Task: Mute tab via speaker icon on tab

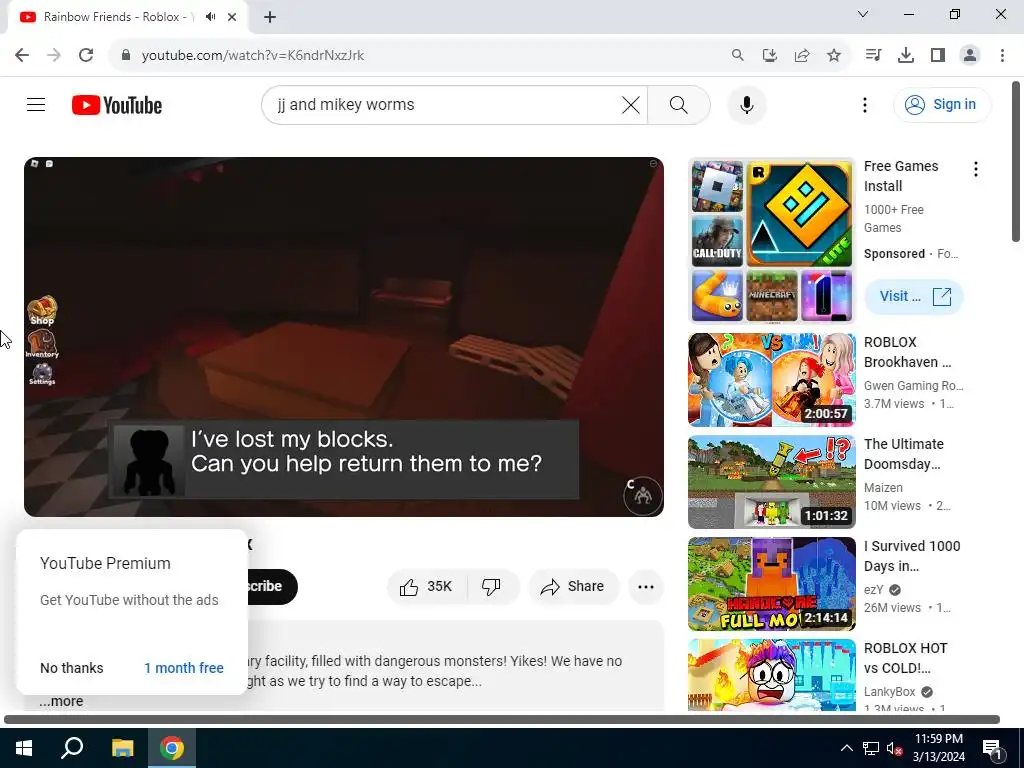Action: [x=210, y=17]
